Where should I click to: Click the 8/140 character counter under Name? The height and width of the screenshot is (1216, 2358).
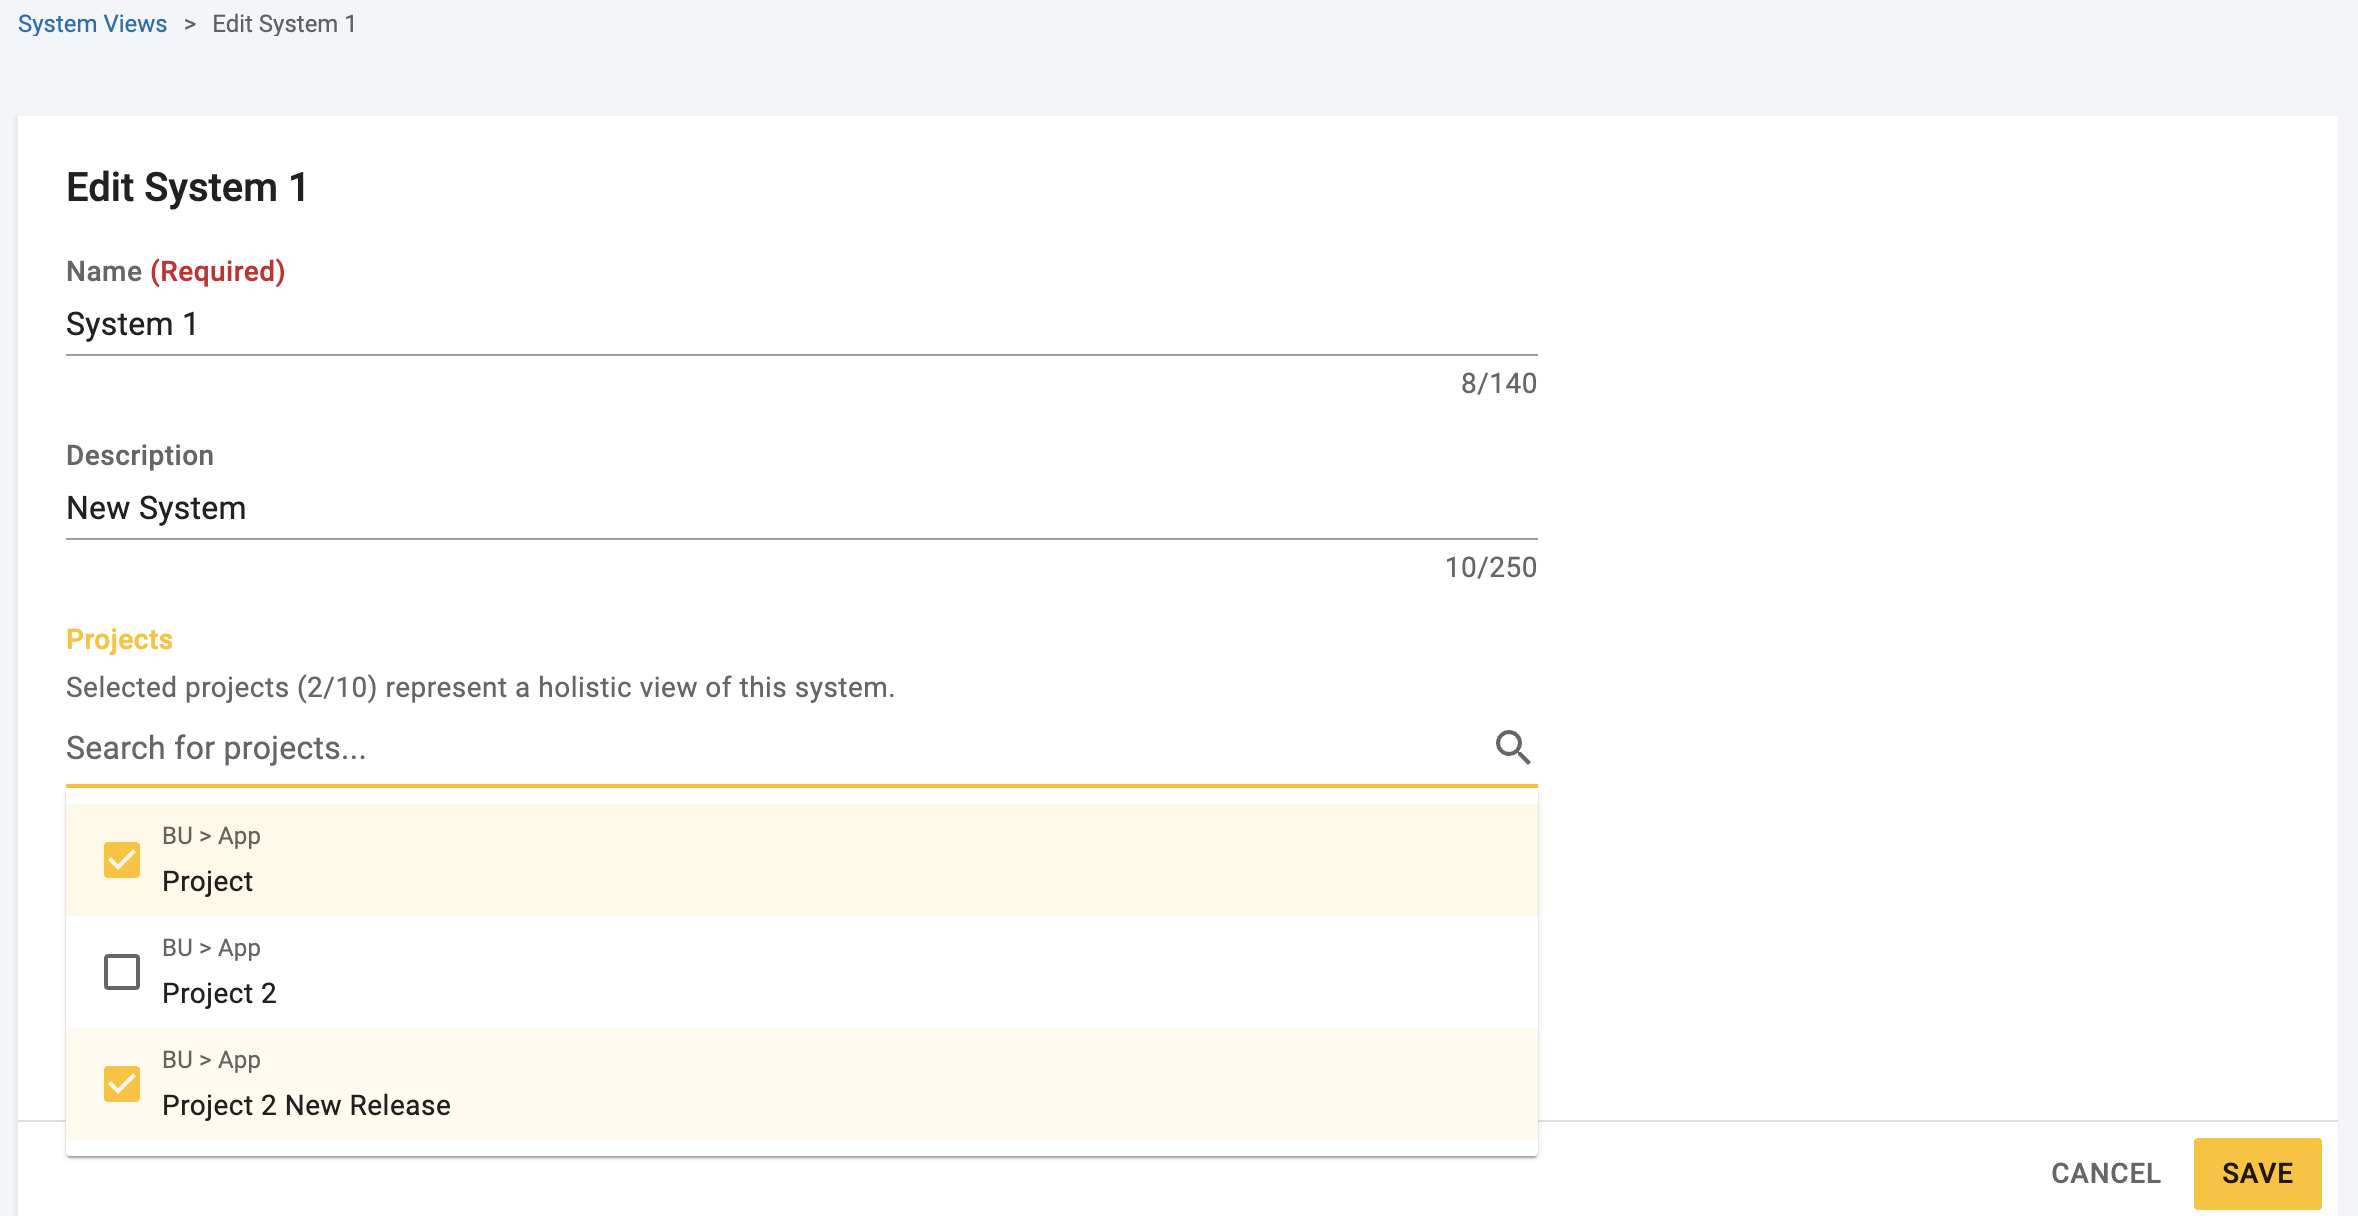(1498, 383)
